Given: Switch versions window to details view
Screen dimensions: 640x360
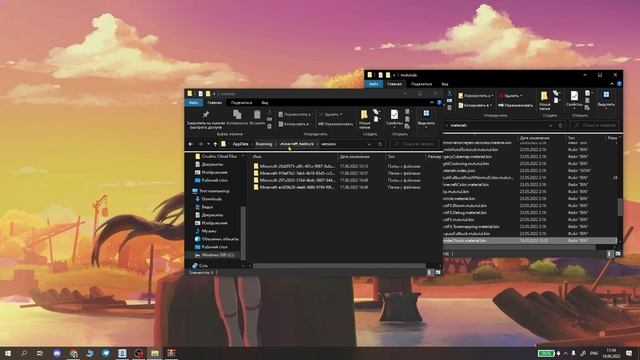Looking at the screenshot, I should (430, 272).
